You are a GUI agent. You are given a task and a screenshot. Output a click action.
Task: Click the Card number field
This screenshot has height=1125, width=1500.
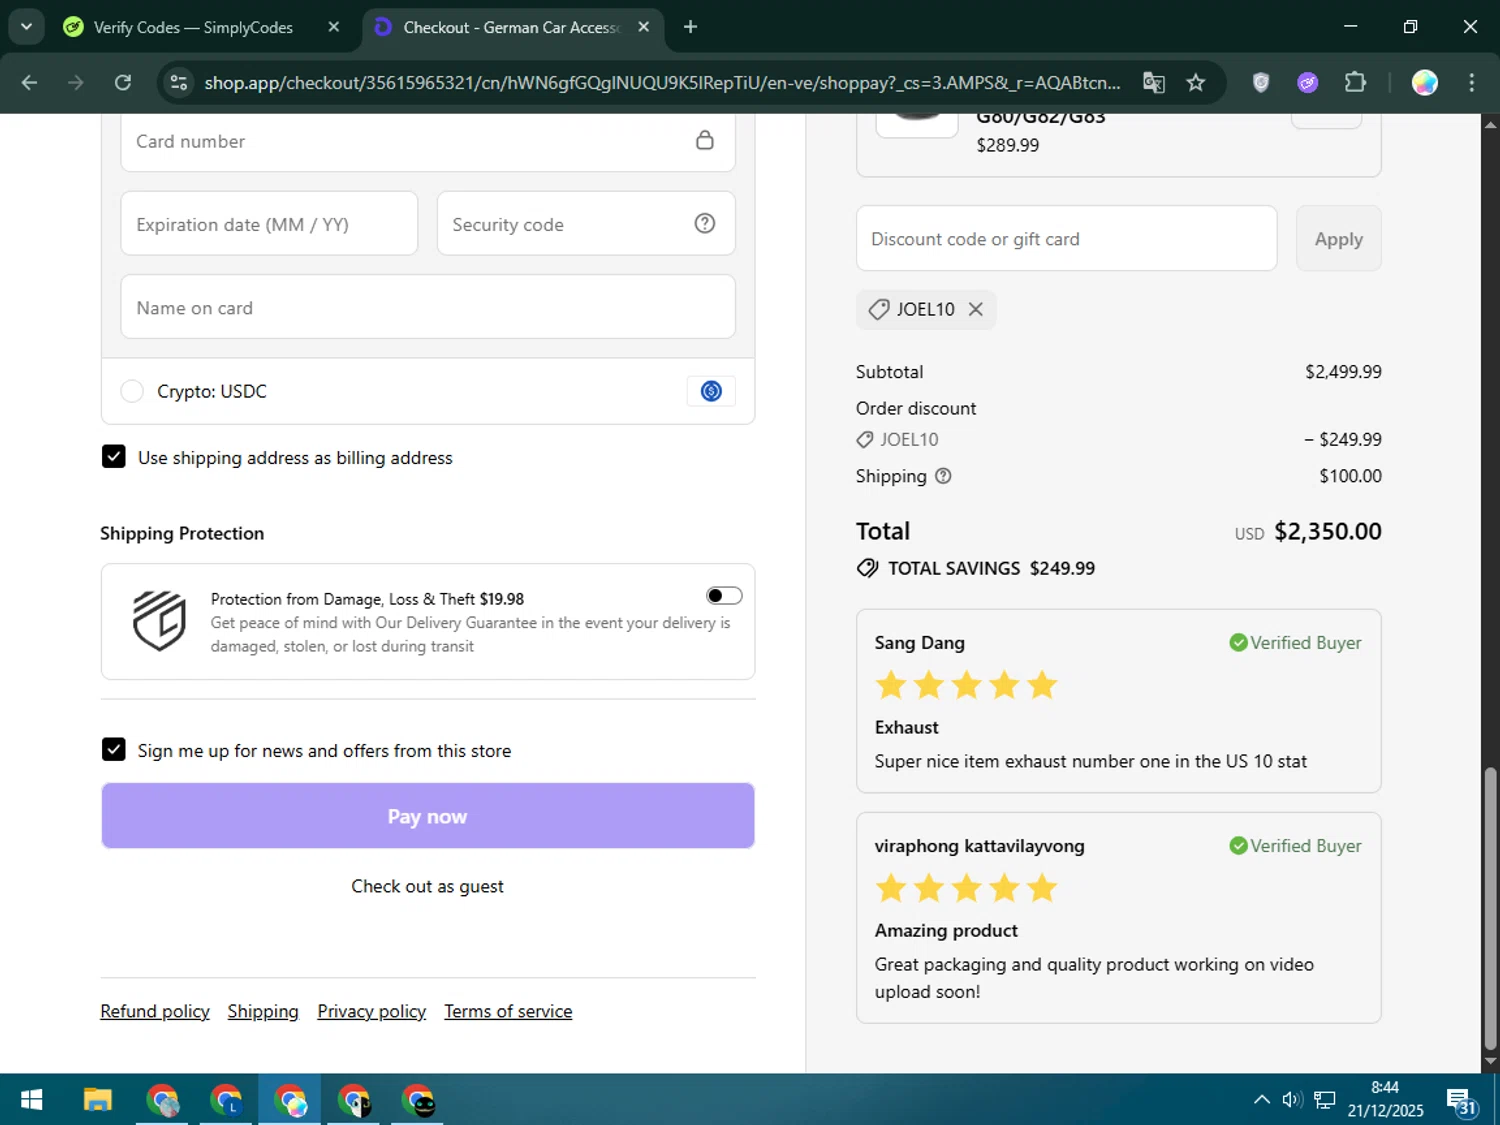coord(428,141)
